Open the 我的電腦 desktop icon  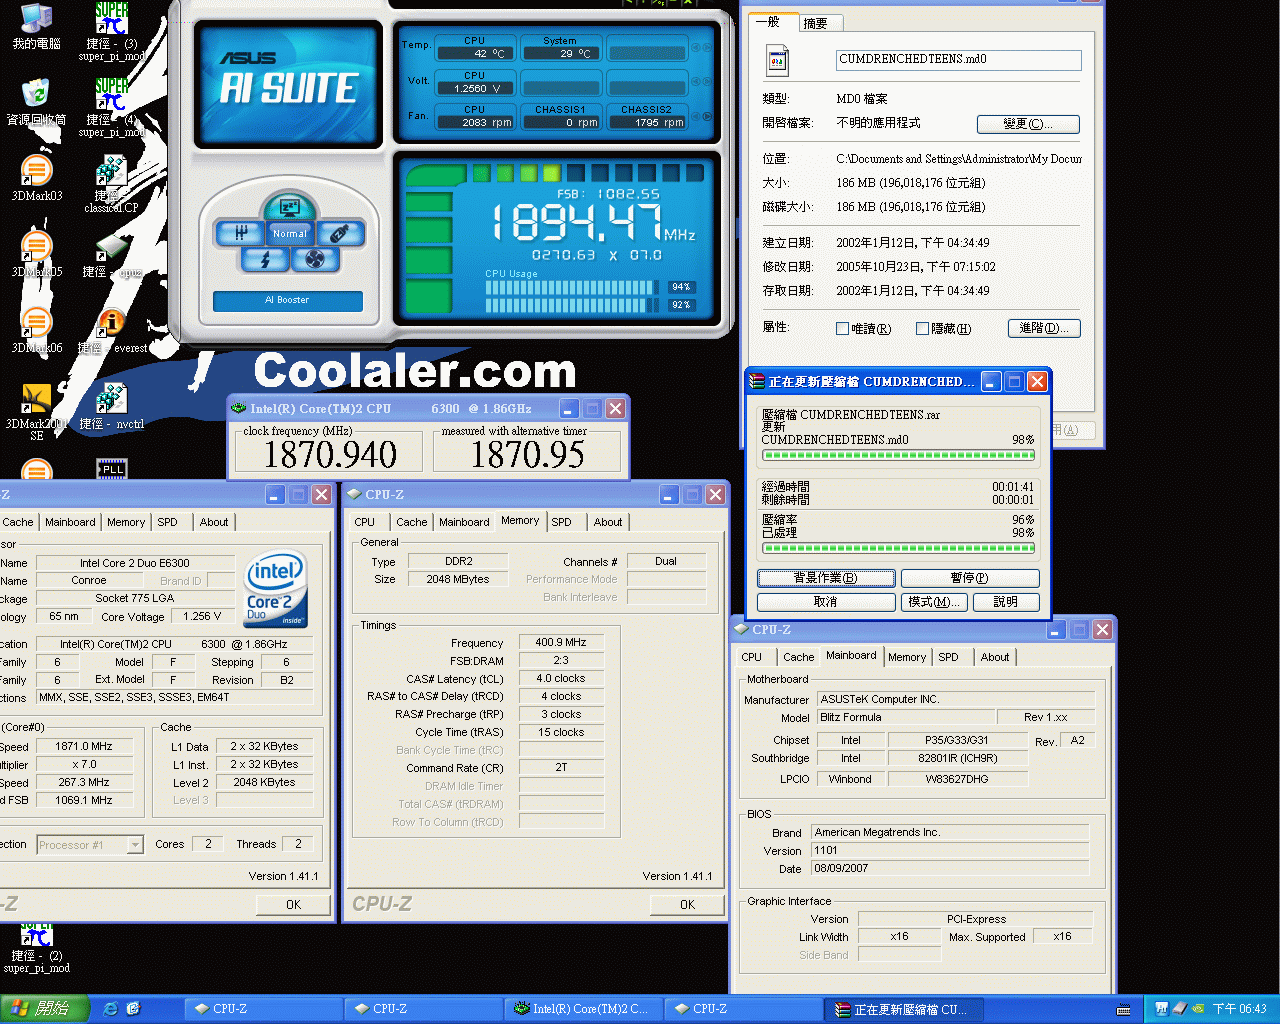coord(36,27)
